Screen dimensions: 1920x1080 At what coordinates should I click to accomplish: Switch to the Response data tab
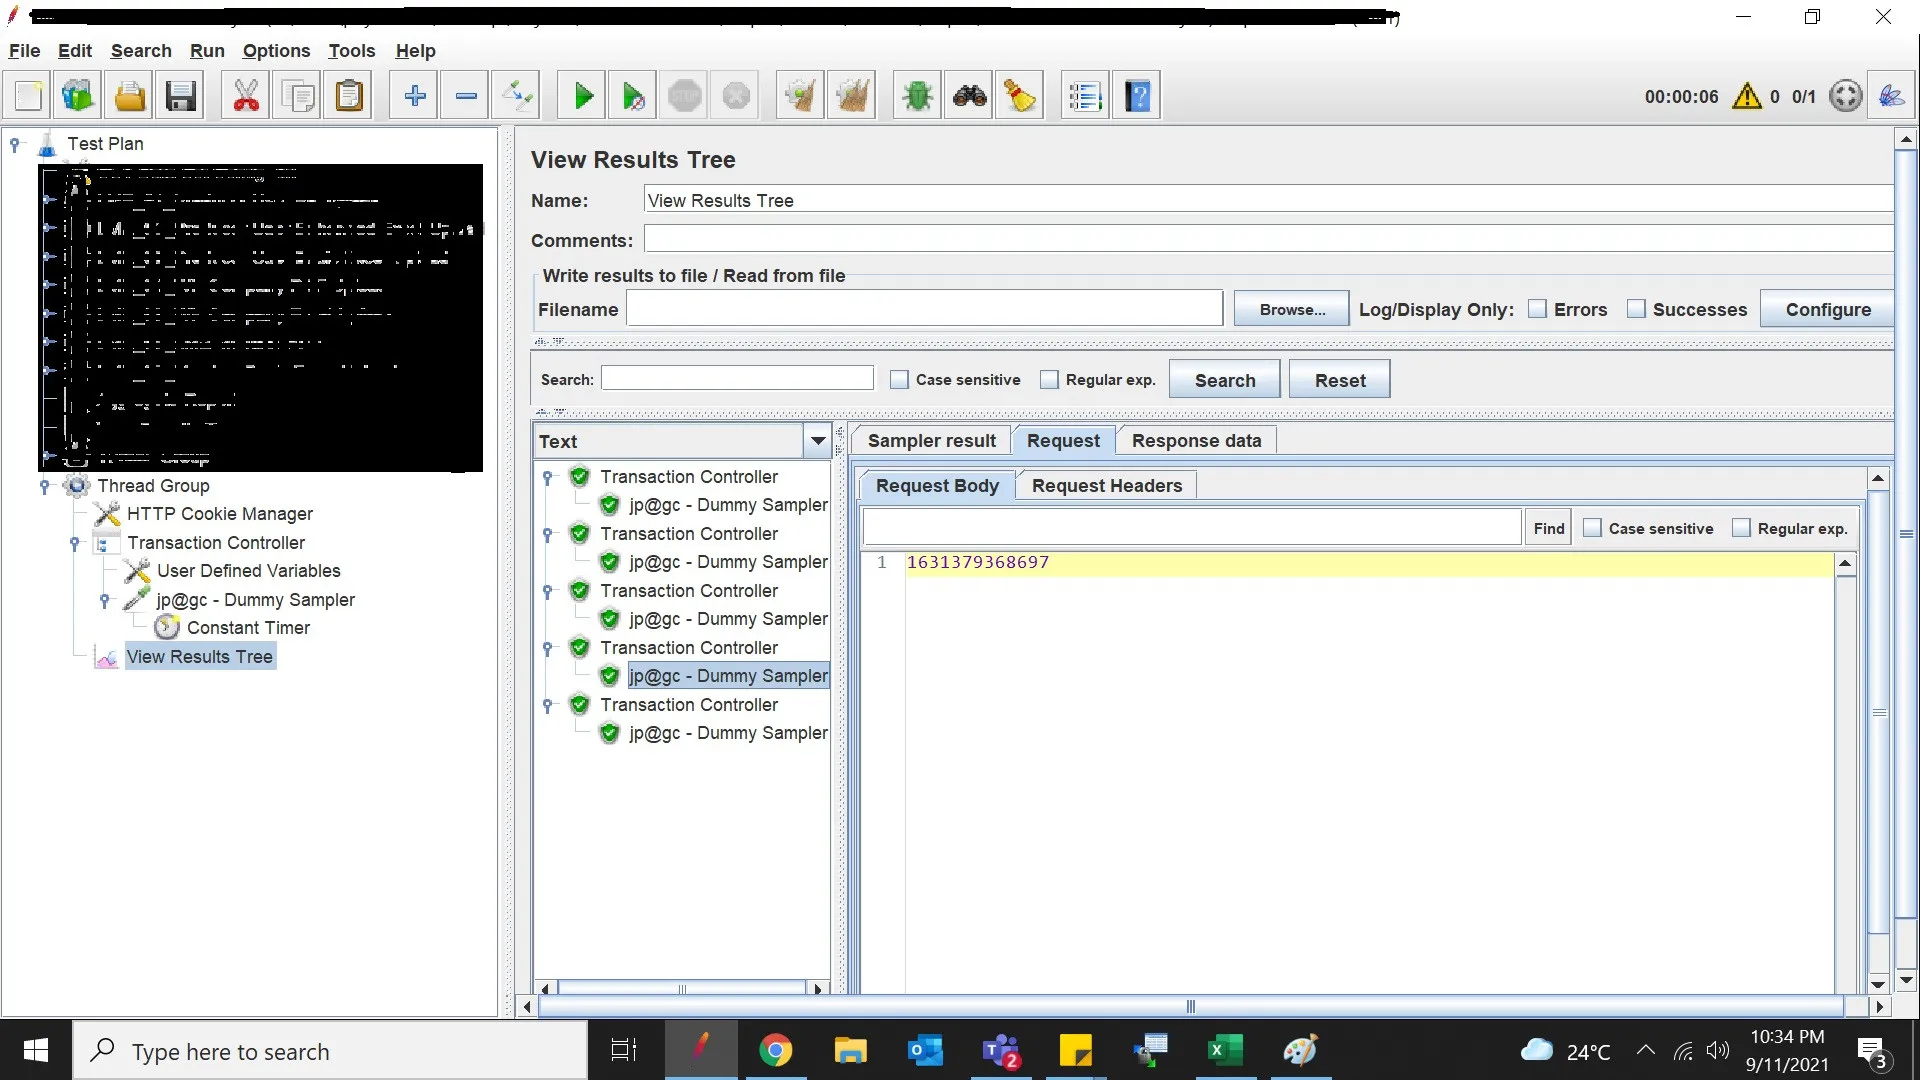(1196, 441)
